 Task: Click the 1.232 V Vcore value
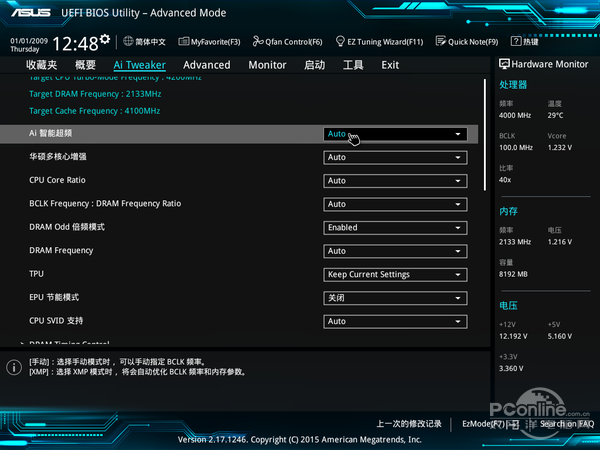click(560, 147)
